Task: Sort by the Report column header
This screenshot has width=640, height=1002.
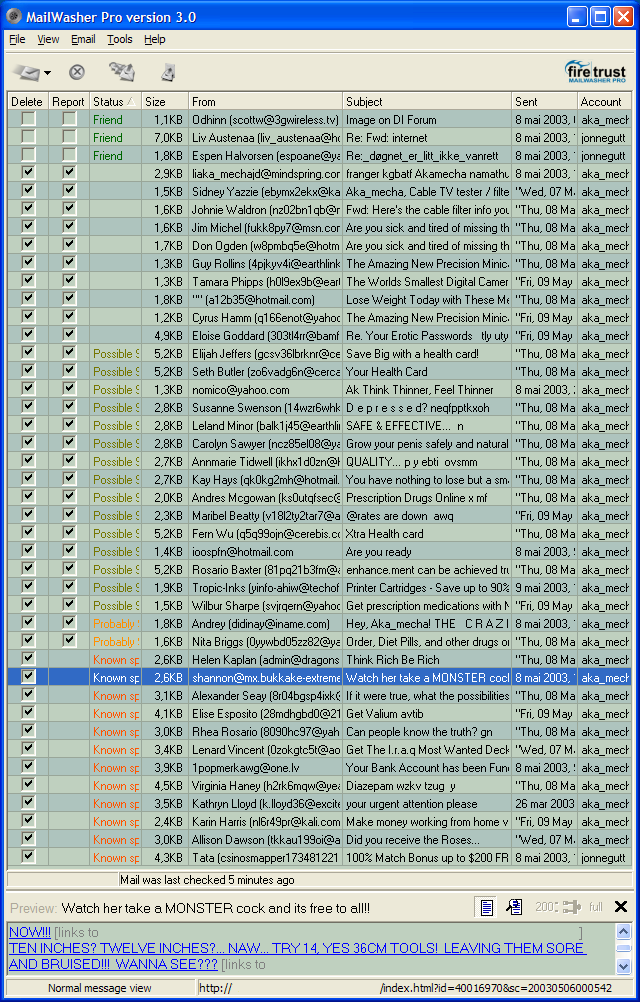Action: click(x=69, y=102)
